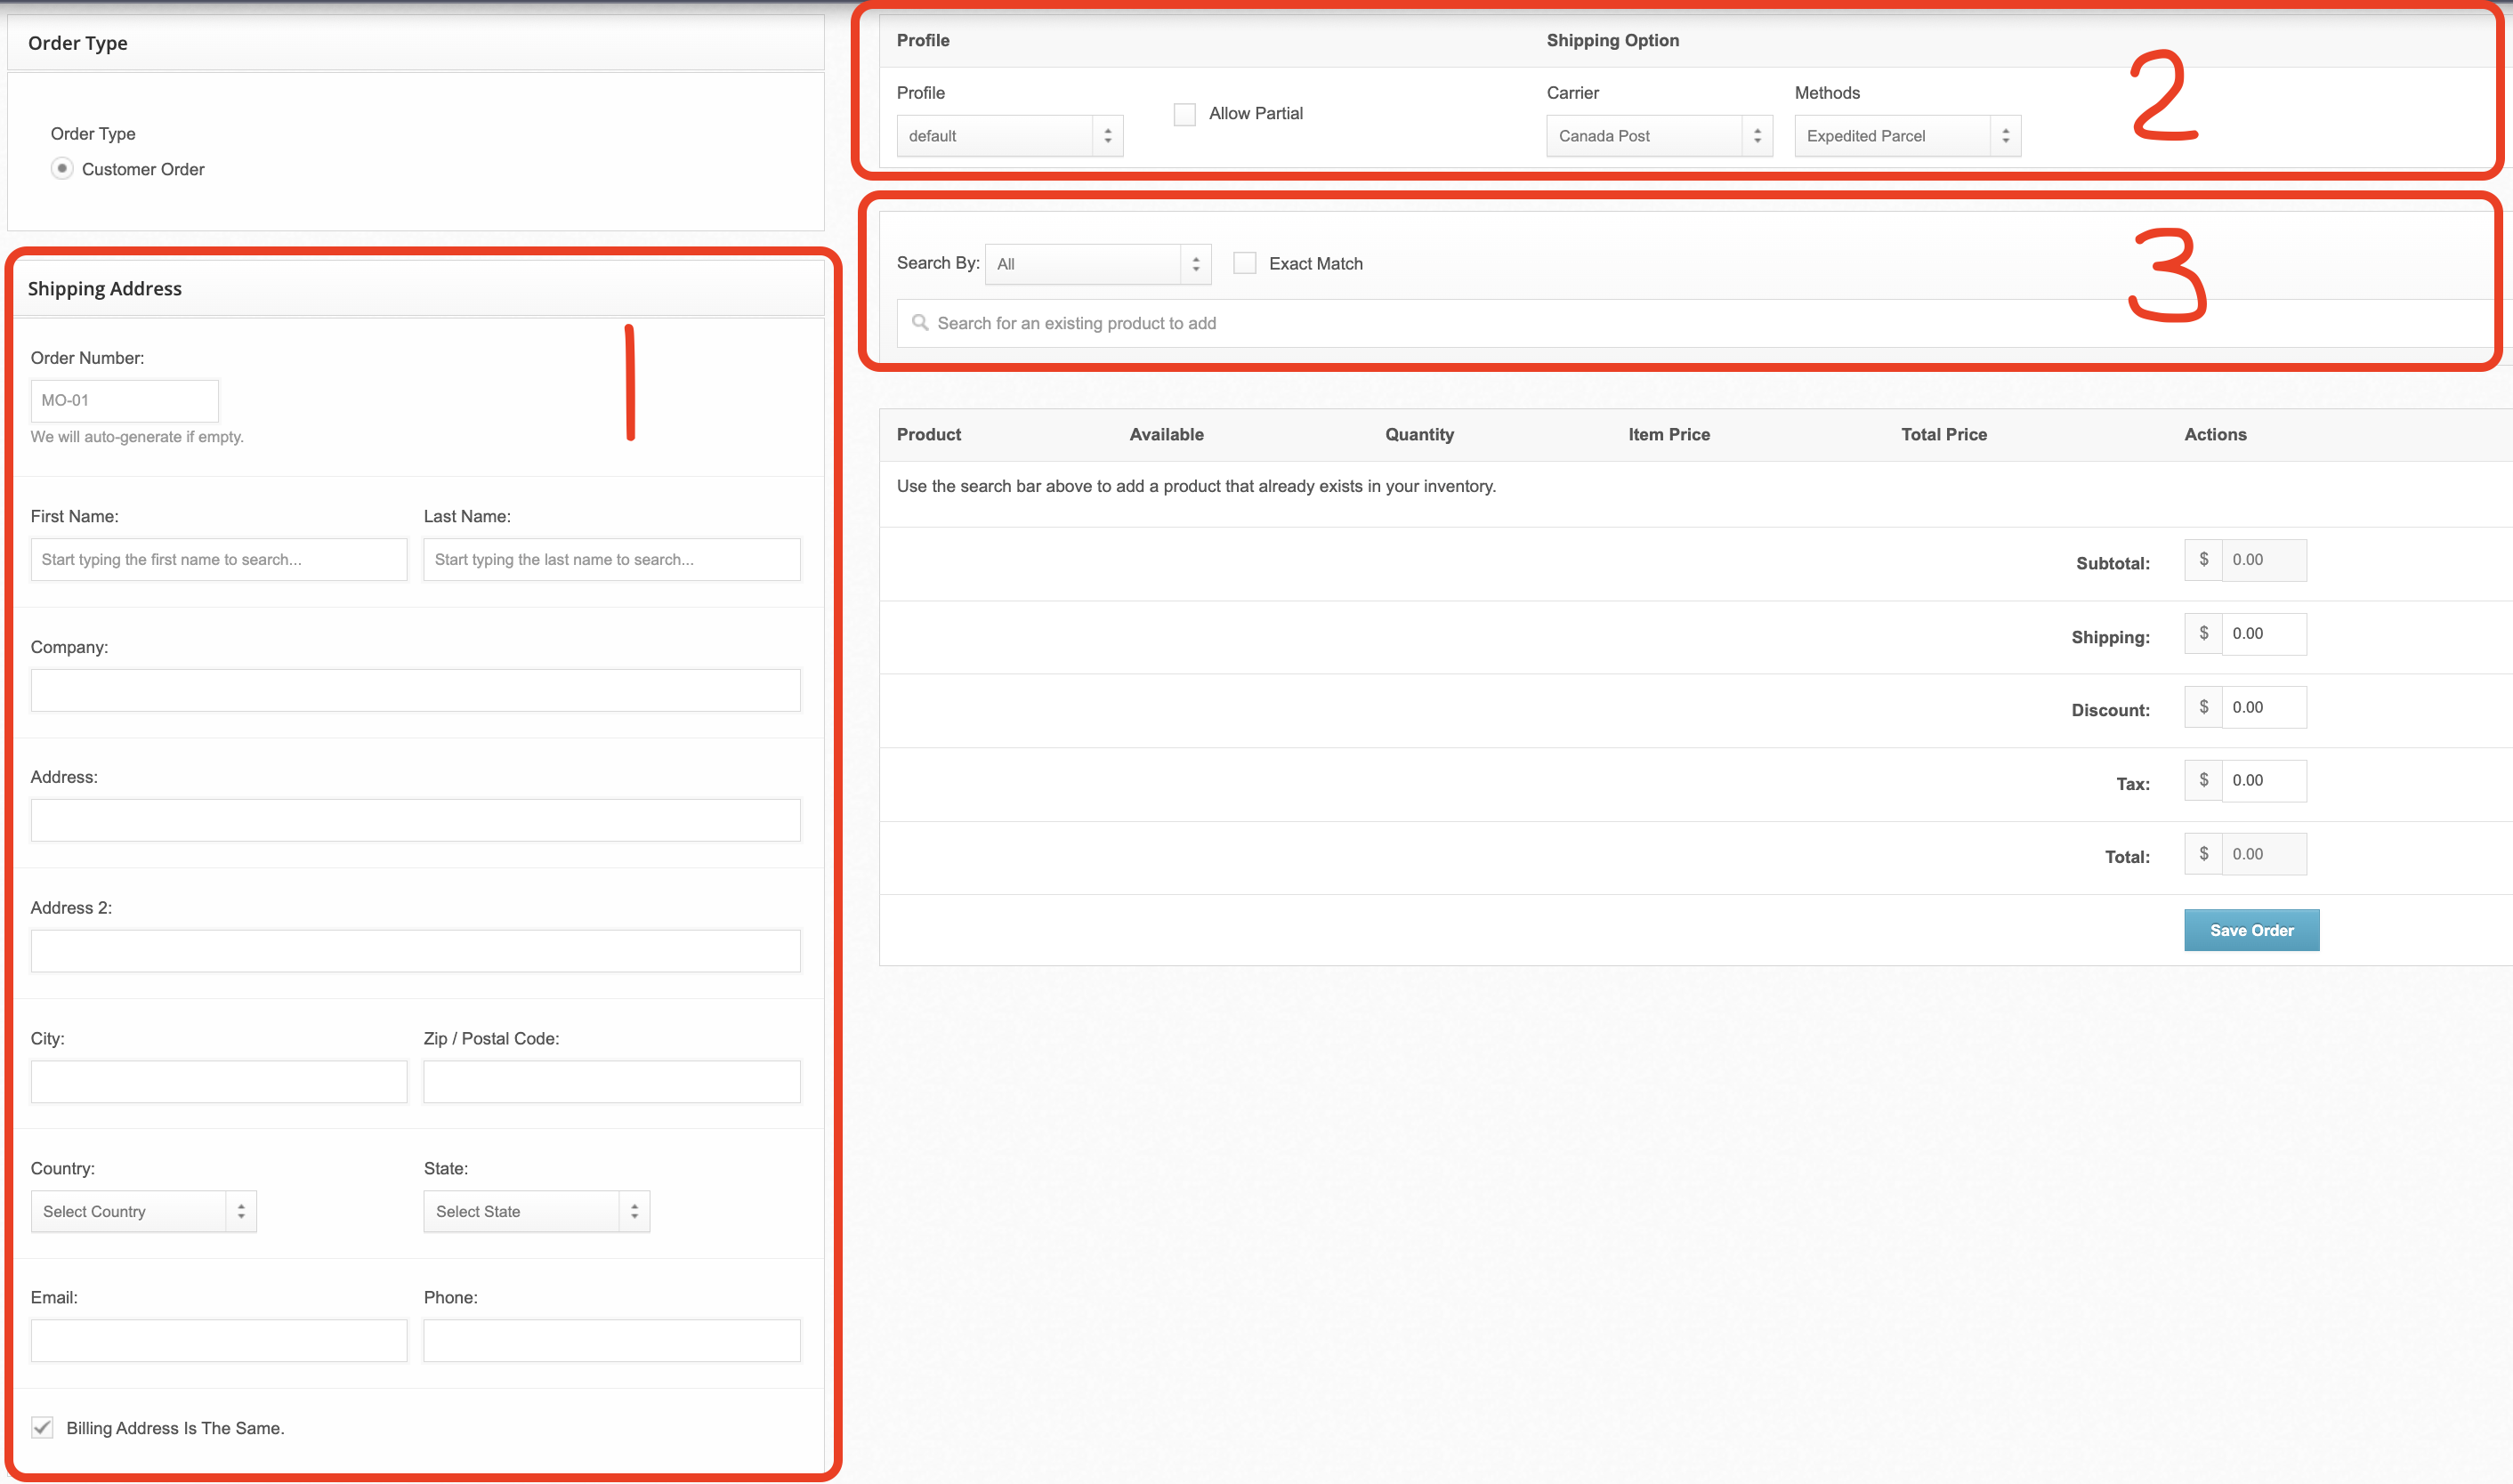This screenshot has height=1484, width=2513.
Task: Click the Last Name search field
Action: 611,559
